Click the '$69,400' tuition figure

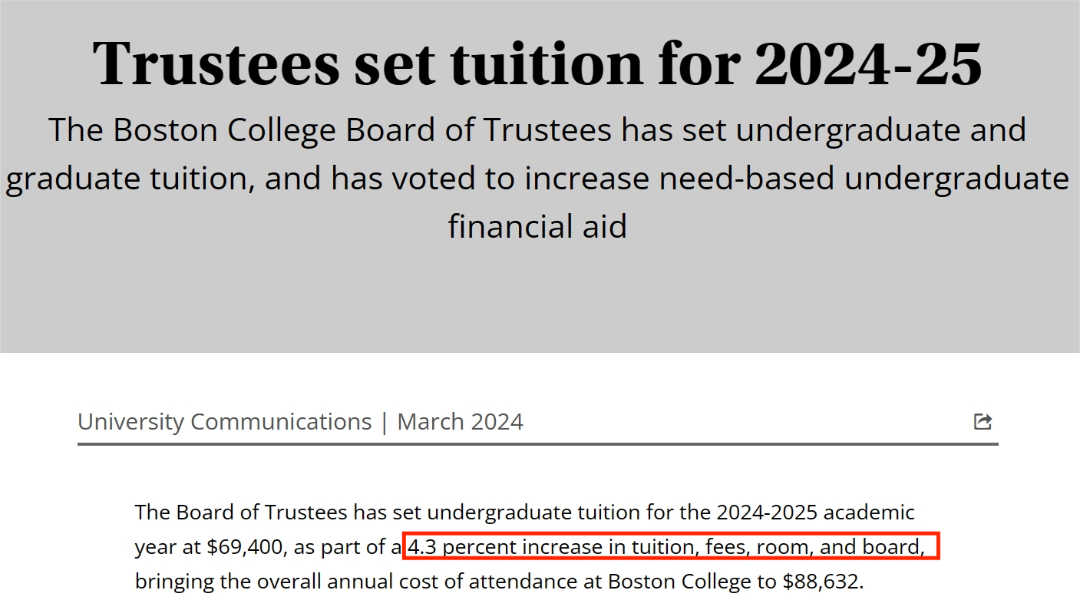click(245, 547)
